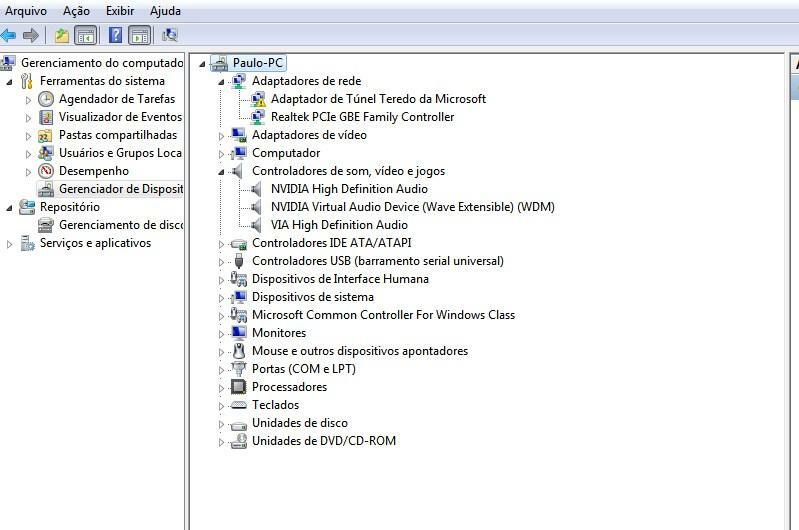Select Controladores USB (barramento serial universal) label
The height and width of the screenshot is (530, 799).
click(378, 261)
